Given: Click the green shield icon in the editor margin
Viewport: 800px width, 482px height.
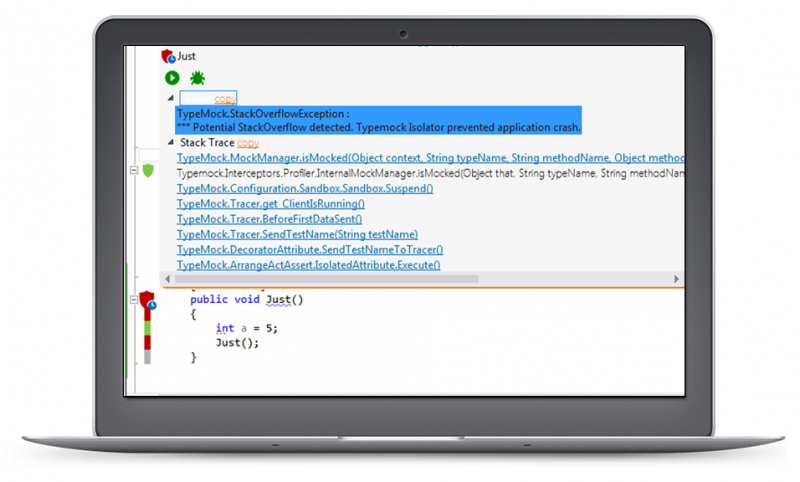Looking at the screenshot, I should 149,171.
